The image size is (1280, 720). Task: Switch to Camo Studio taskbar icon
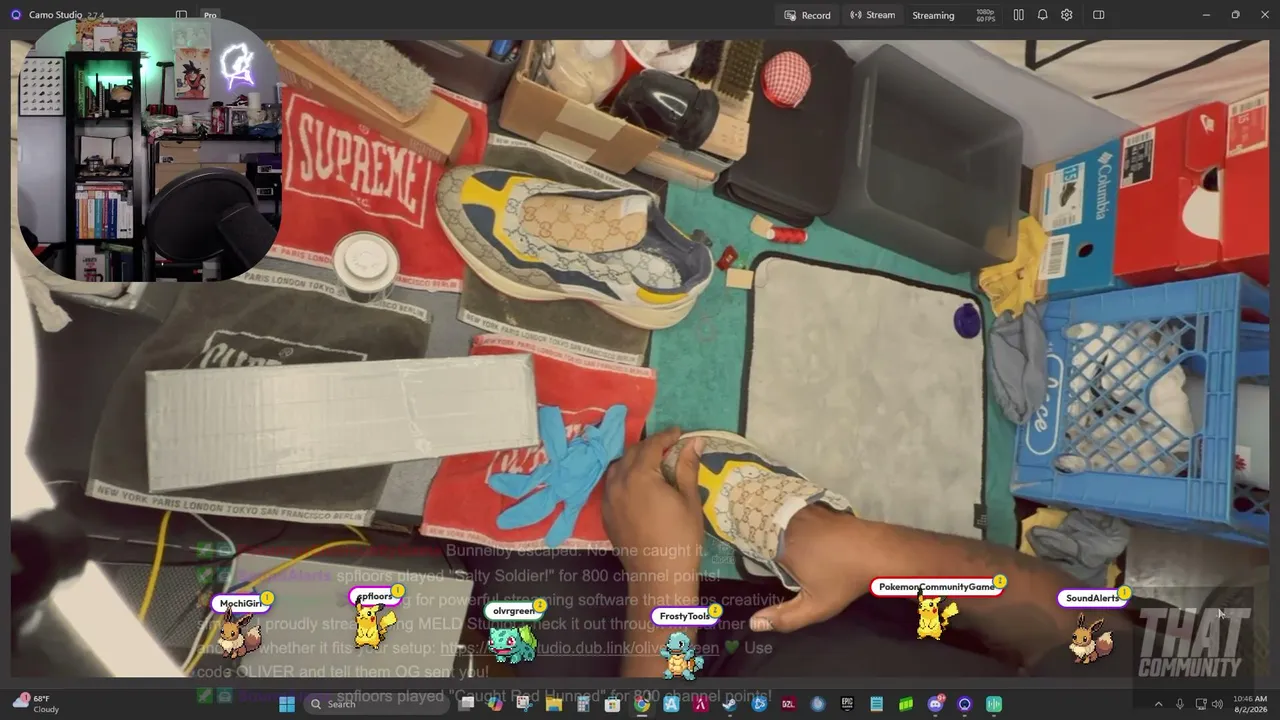click(x=965, y=704)
